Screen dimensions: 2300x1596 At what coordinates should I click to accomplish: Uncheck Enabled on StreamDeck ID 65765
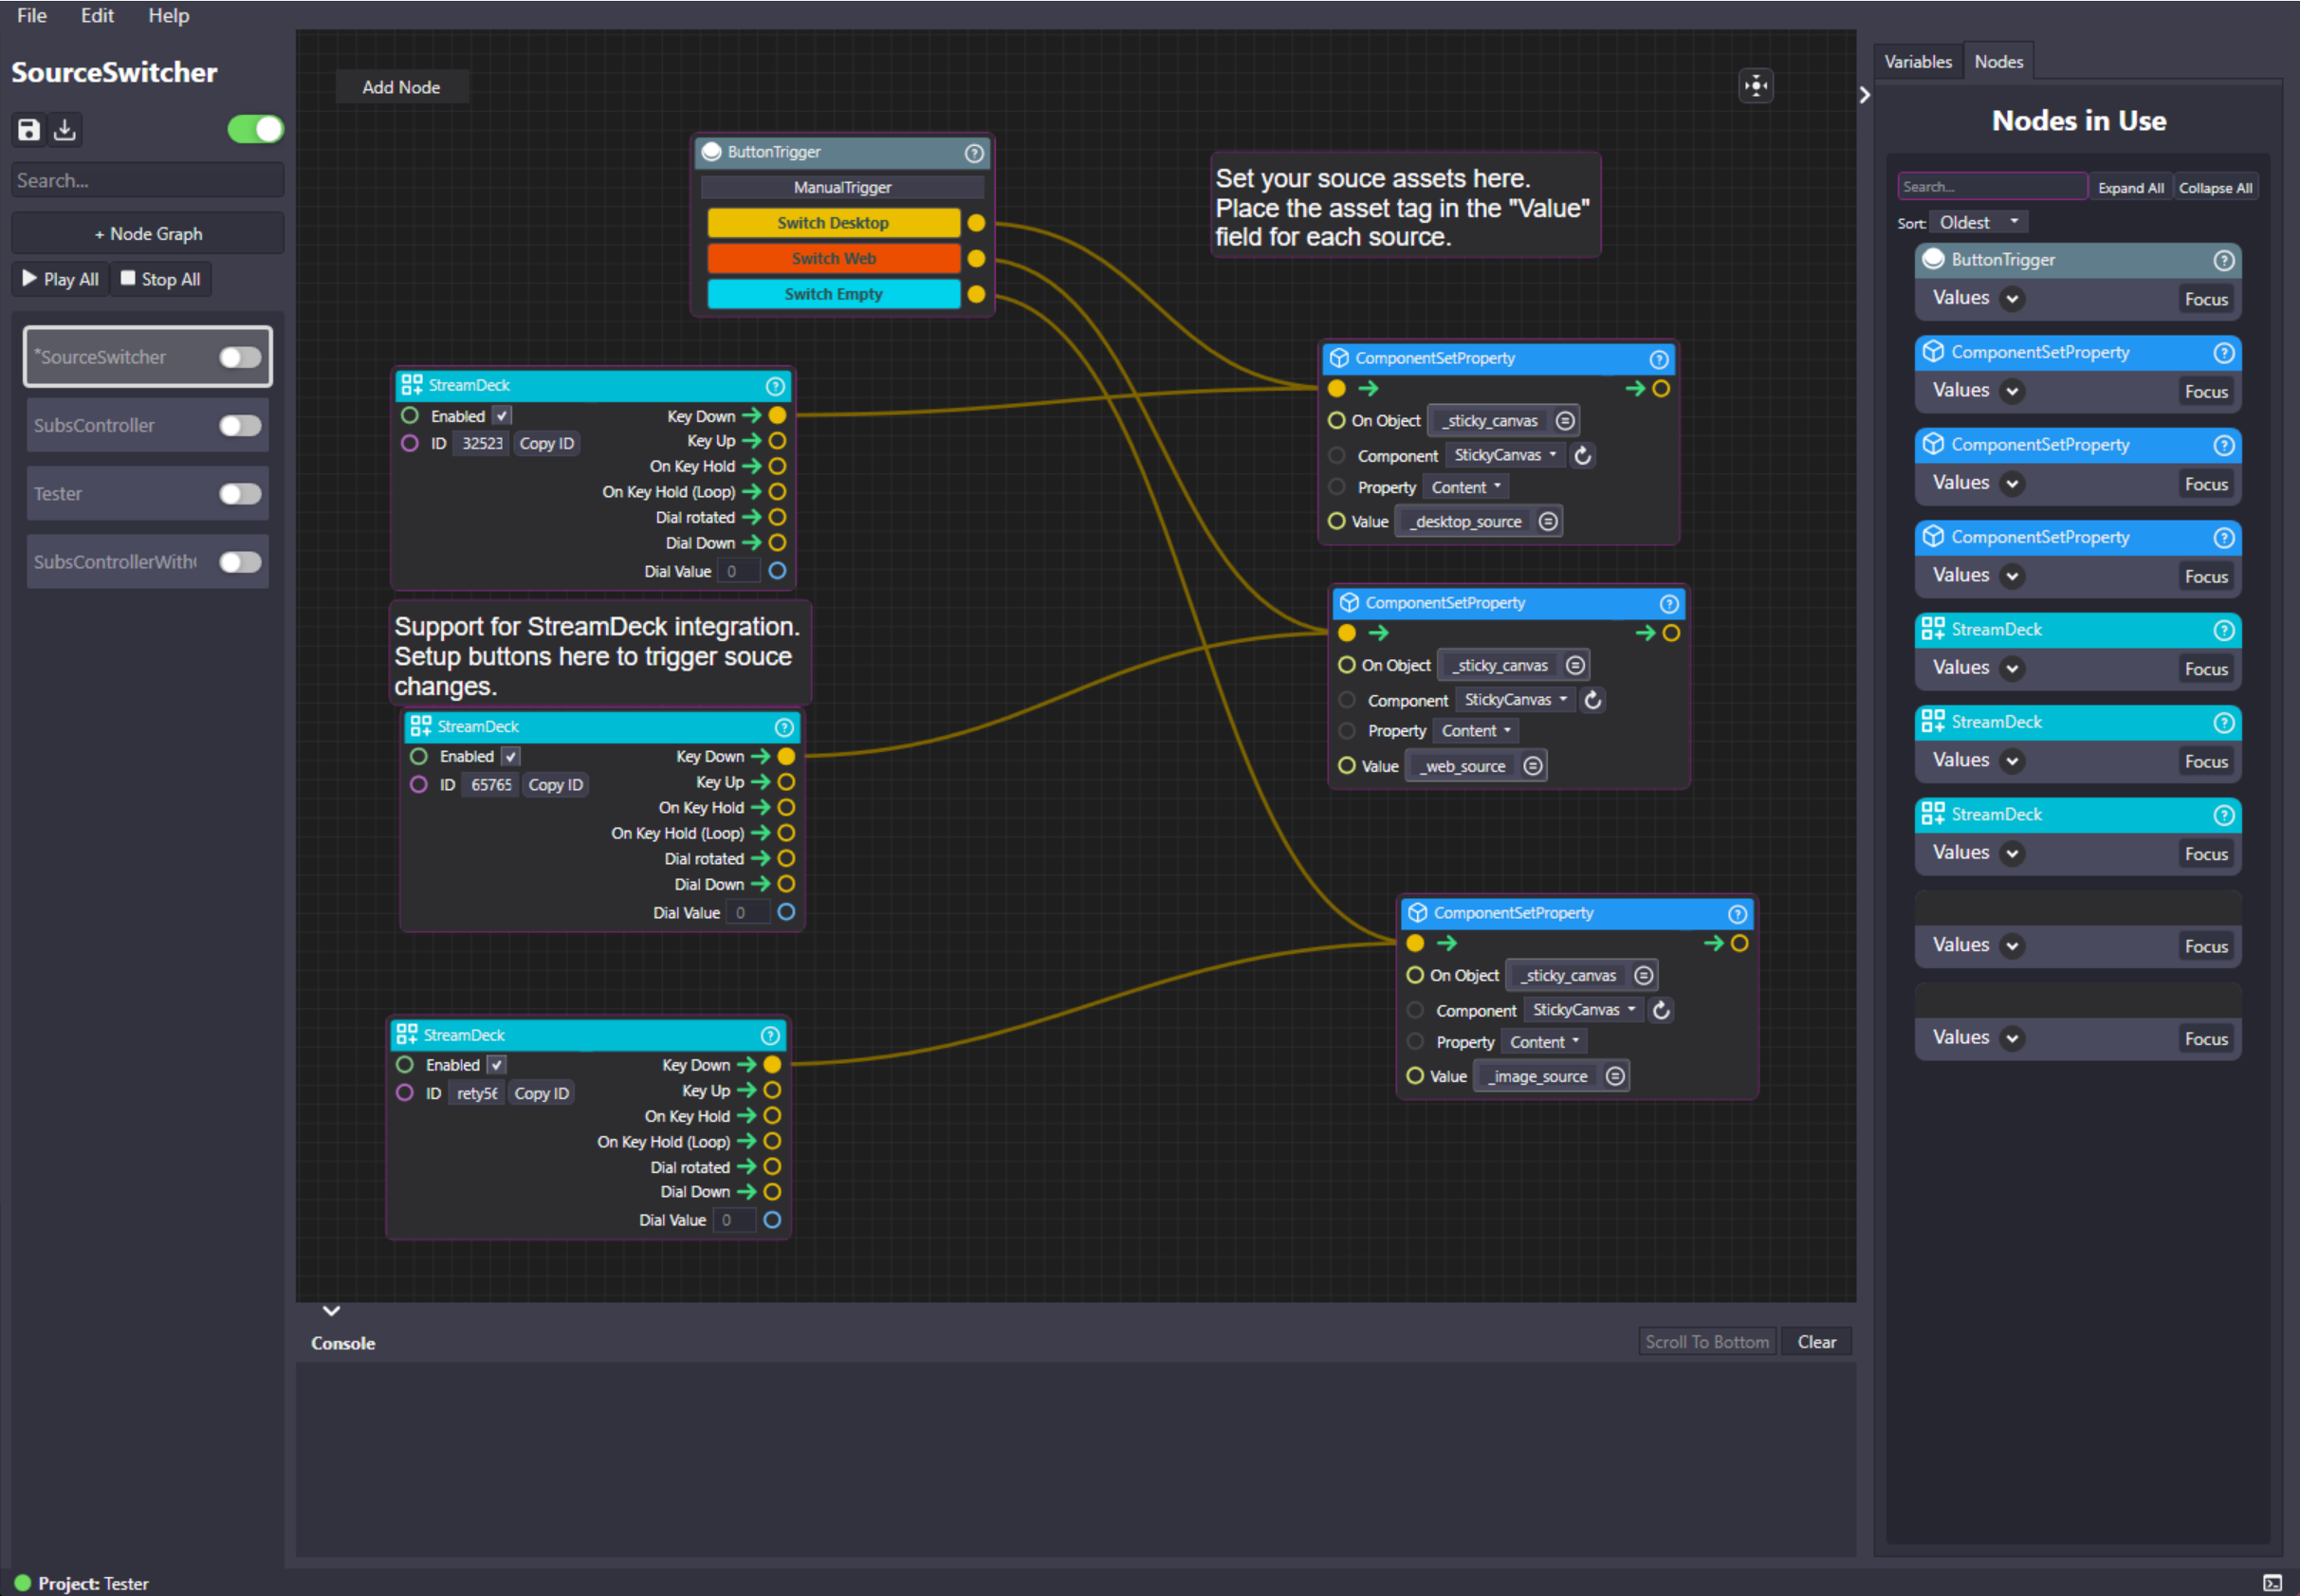coord(511,757)
